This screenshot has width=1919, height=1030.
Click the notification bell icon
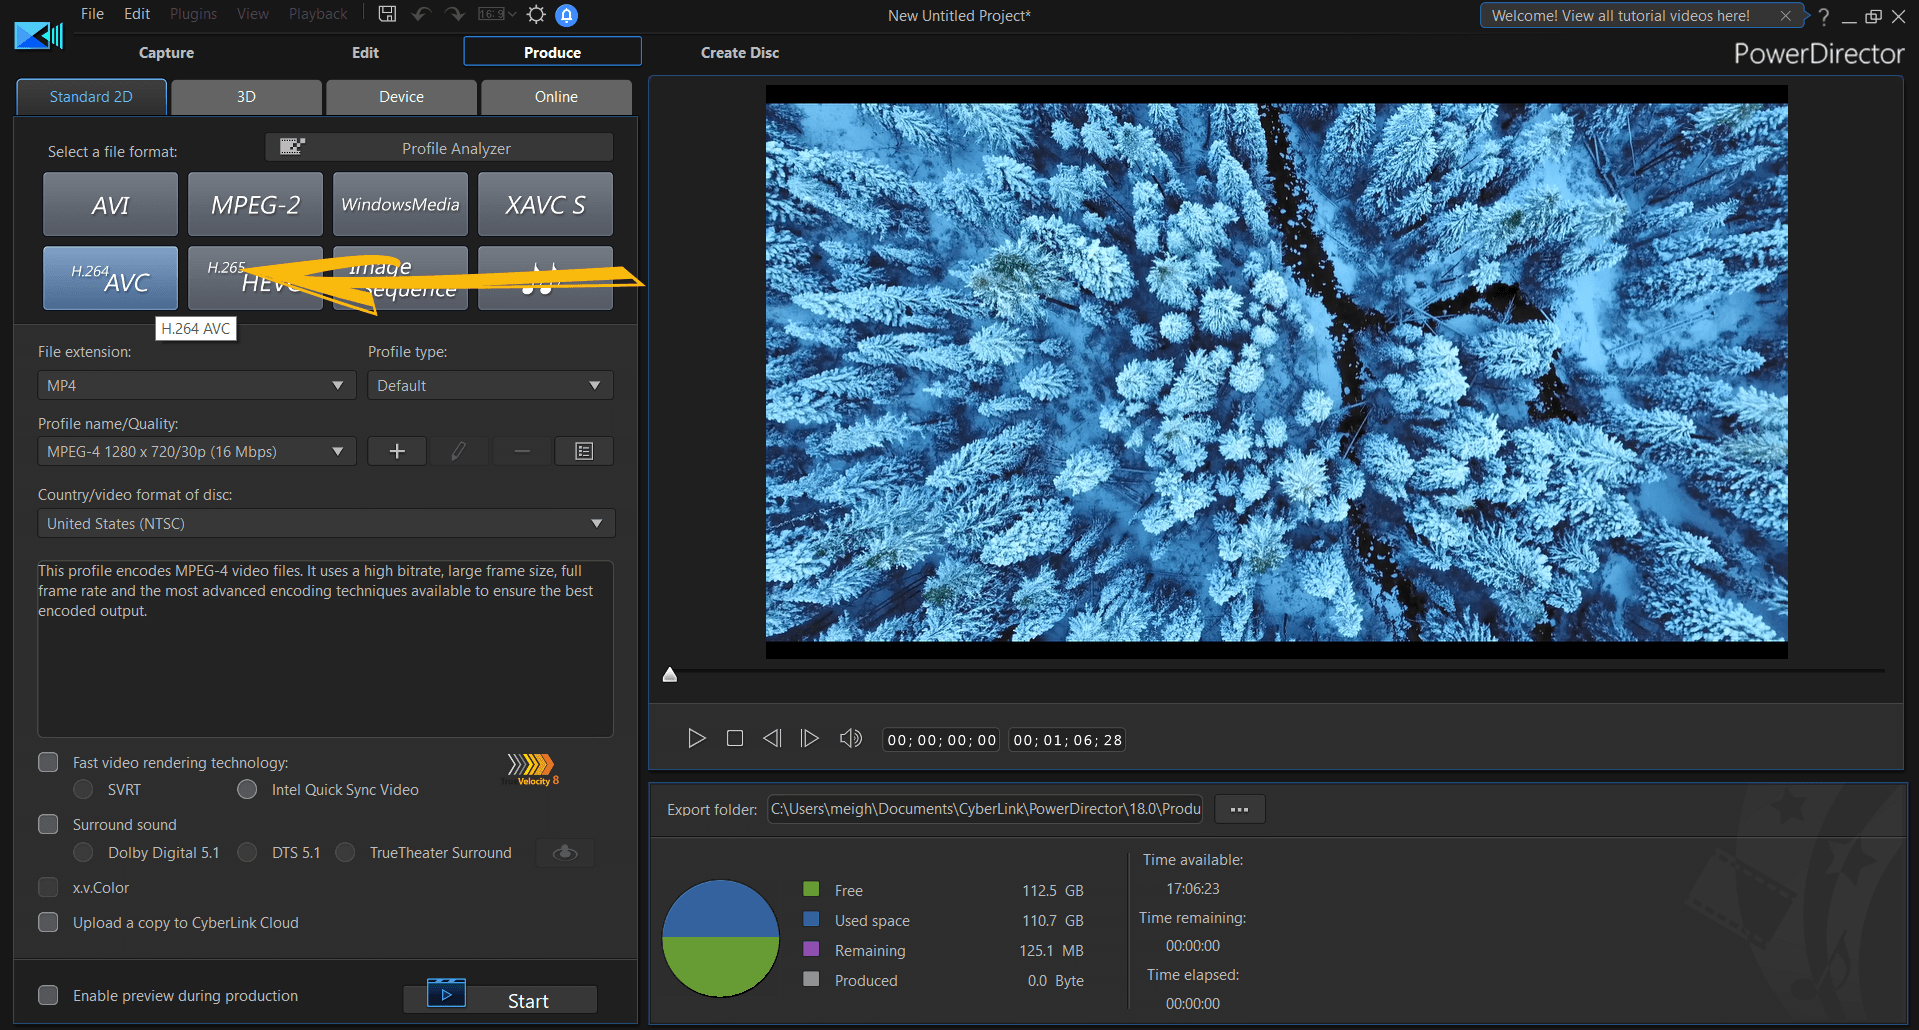click(x=566, y=15)
